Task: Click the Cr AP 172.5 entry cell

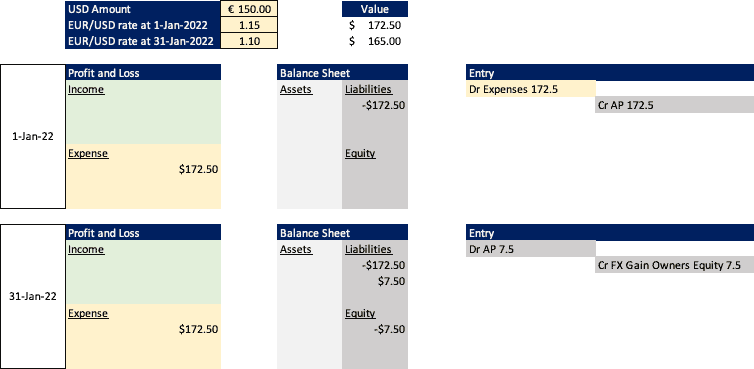Action: pos(674,105)
